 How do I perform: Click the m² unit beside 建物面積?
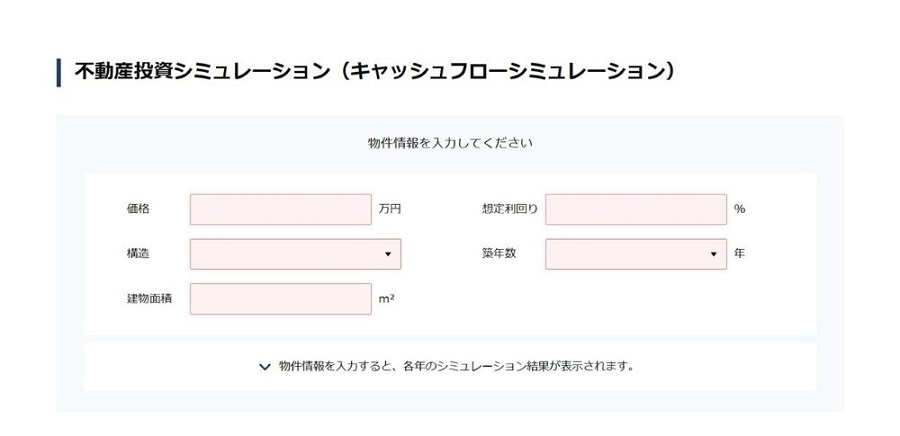[386, 298]
